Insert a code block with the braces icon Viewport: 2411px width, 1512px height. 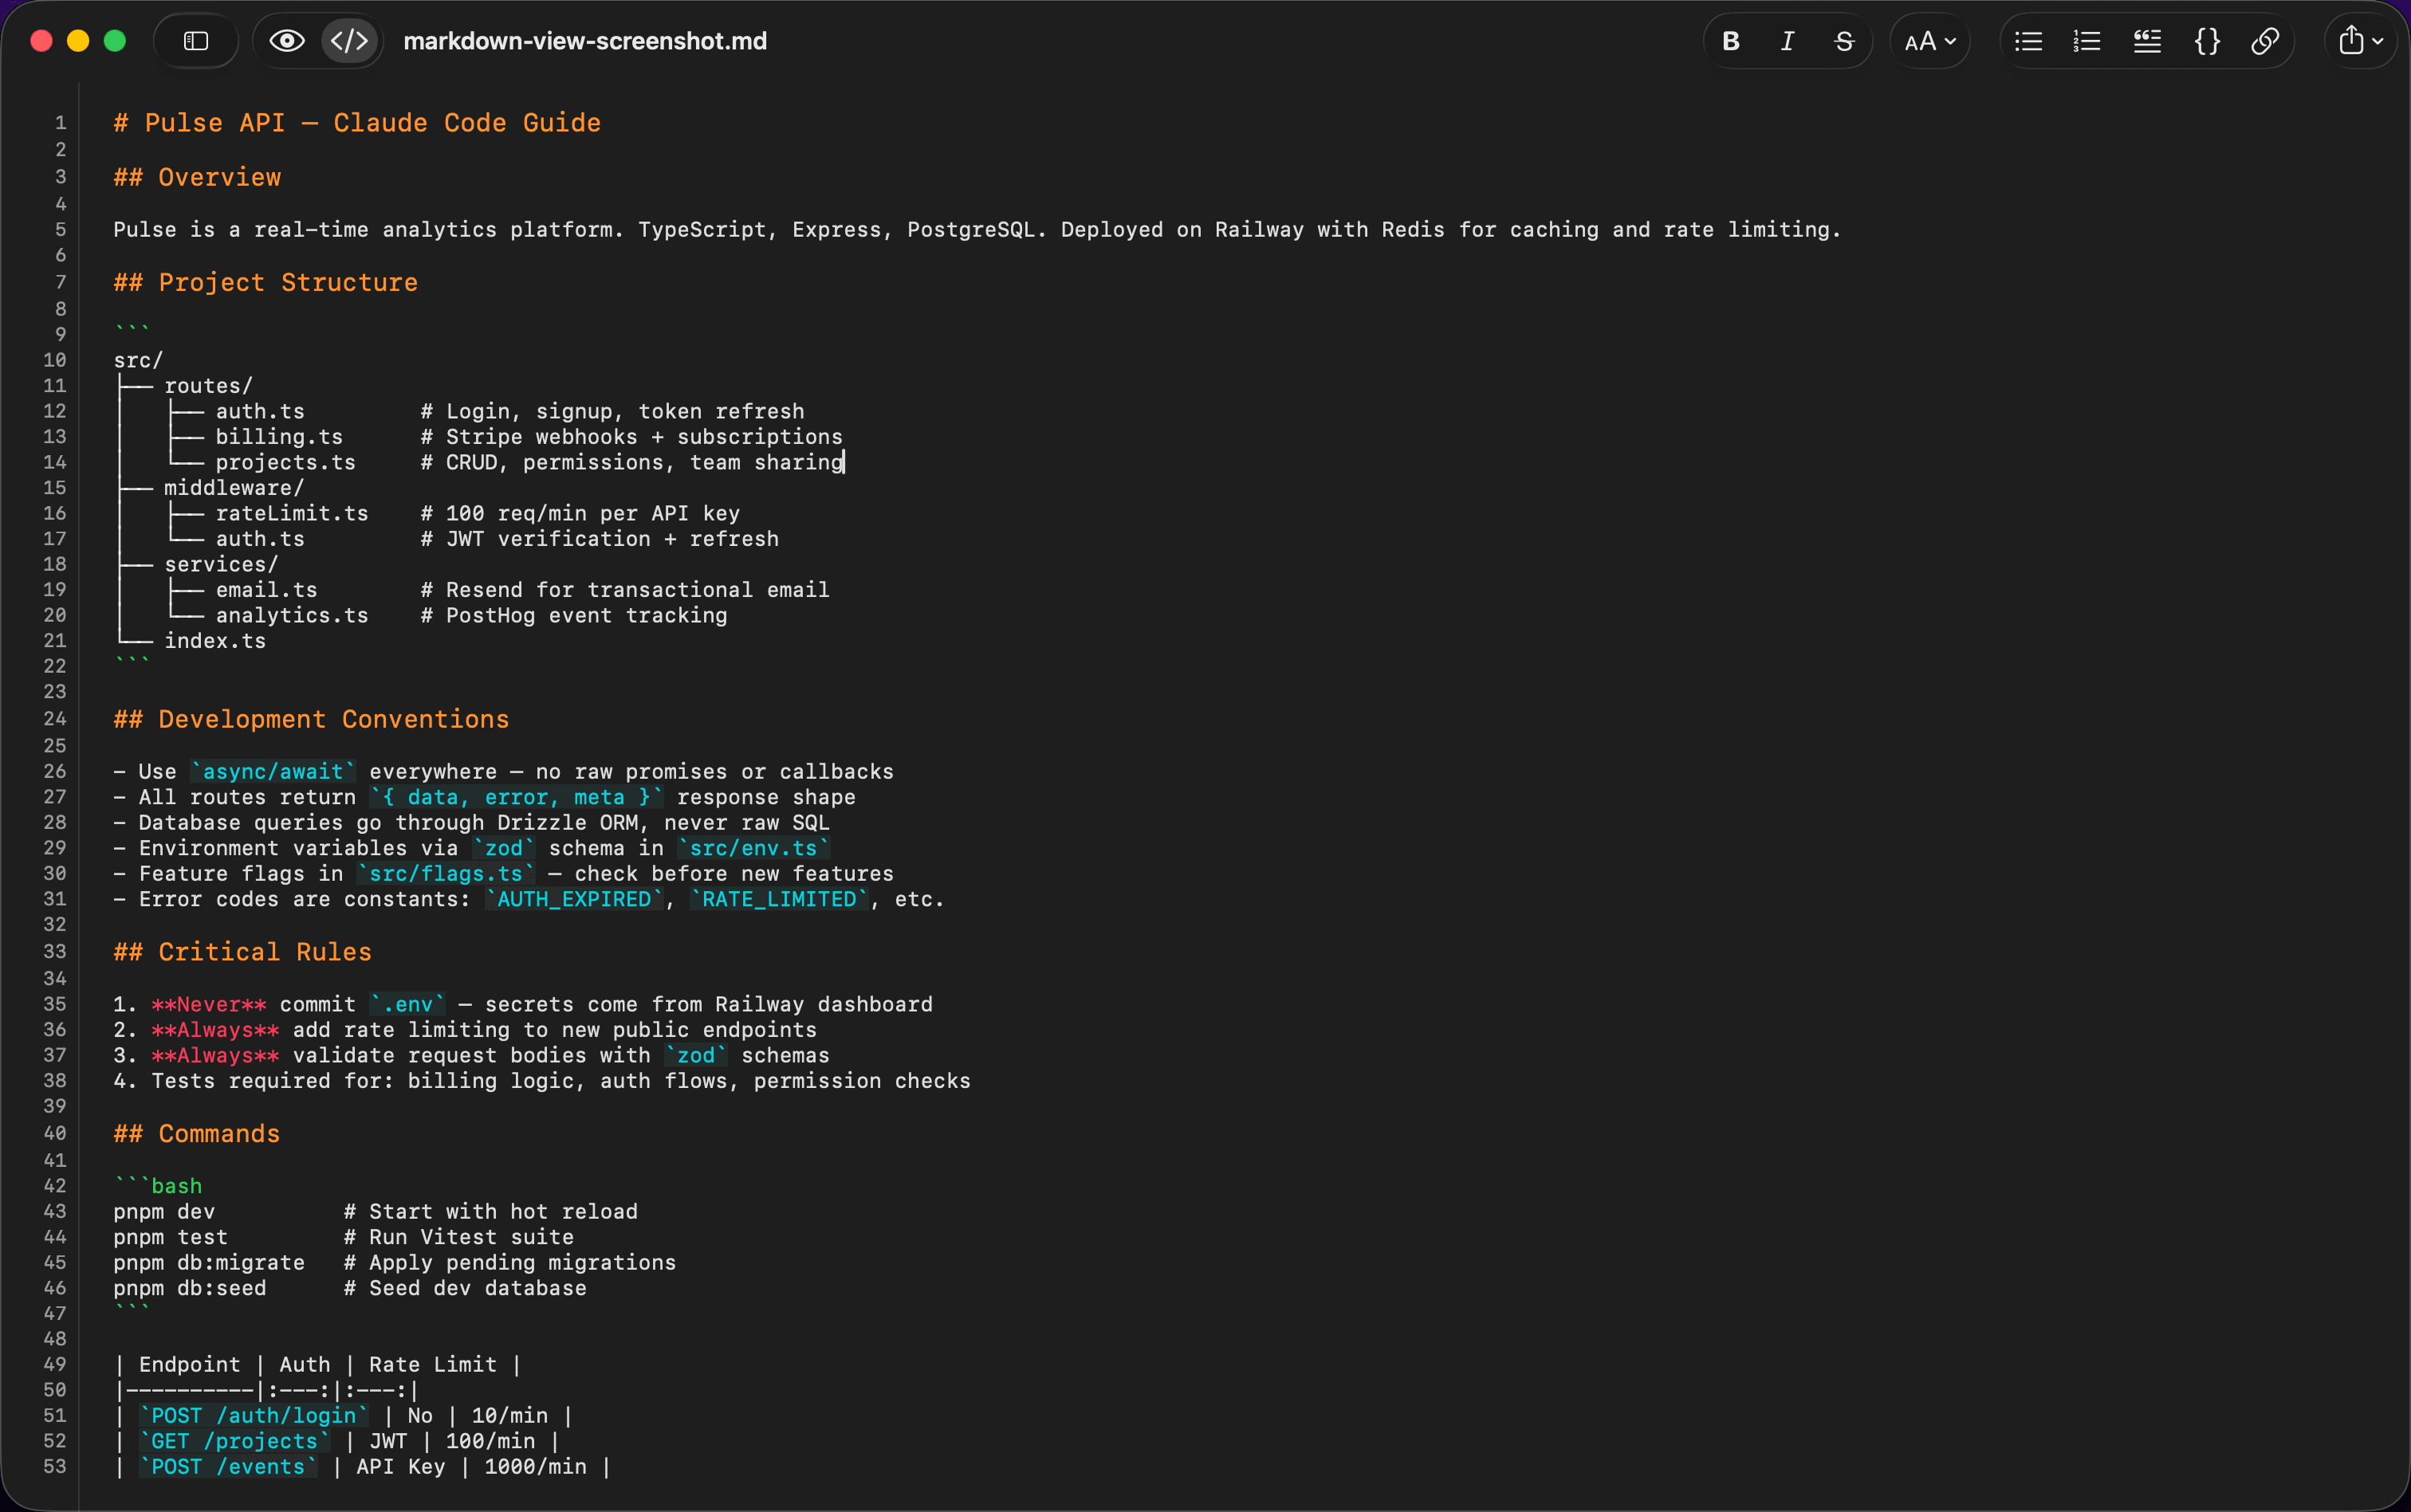2206,40
